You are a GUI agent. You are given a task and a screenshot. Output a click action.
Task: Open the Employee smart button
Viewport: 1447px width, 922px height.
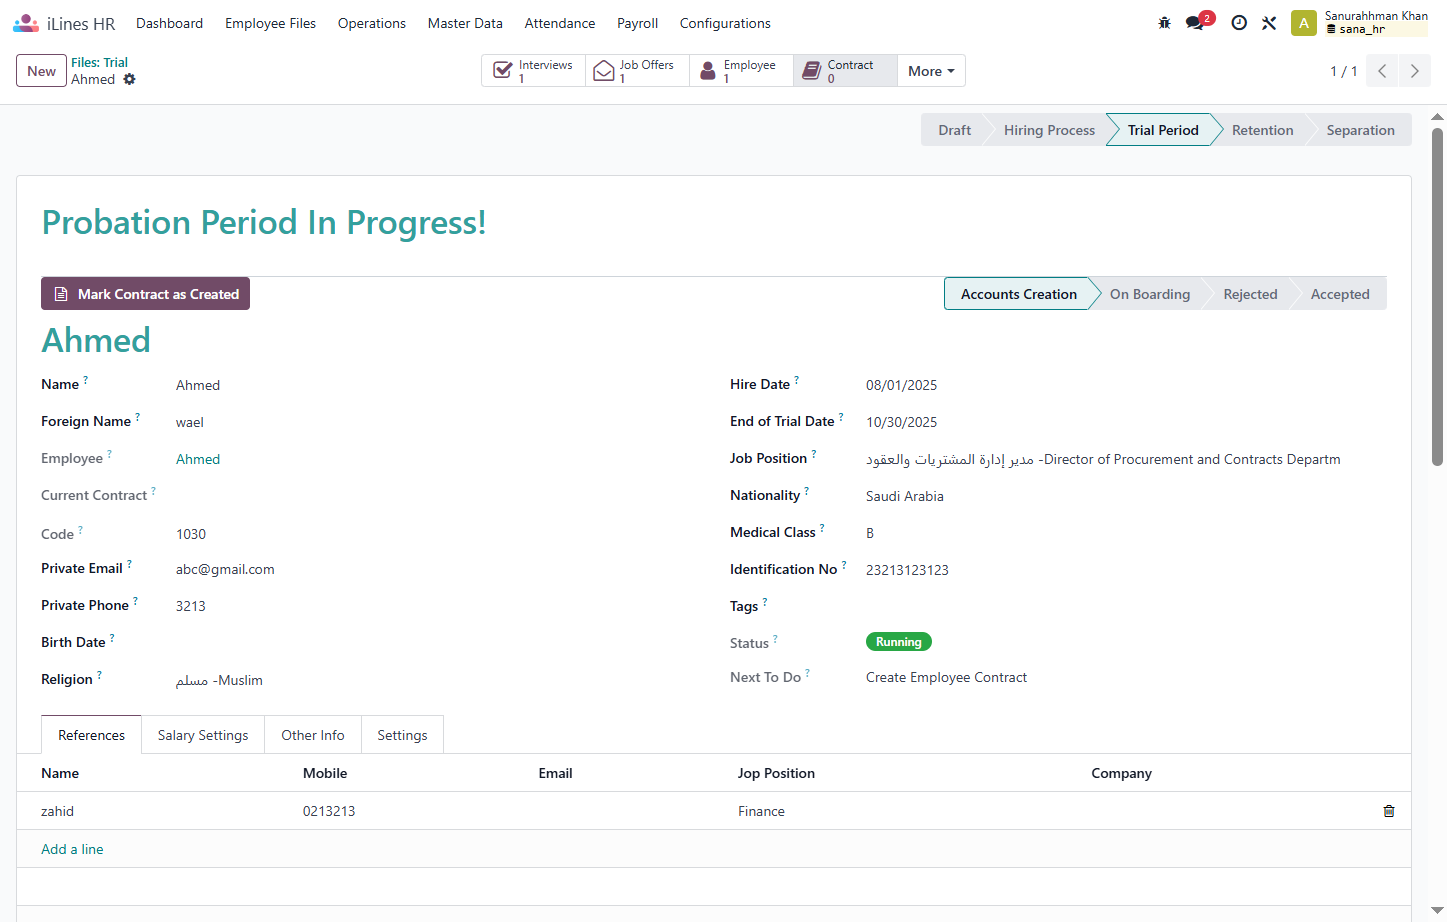(742, 71)
